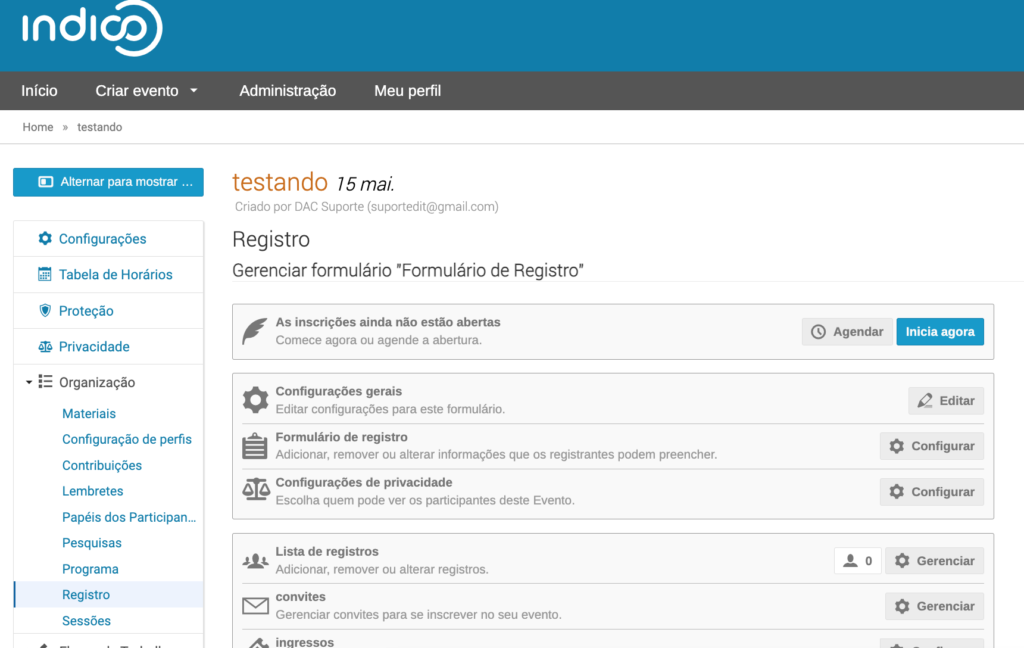Viewport: 1024px width, 648px height.
Task: Click Criado por DAC Suporte text
Action: coord(366,206)
